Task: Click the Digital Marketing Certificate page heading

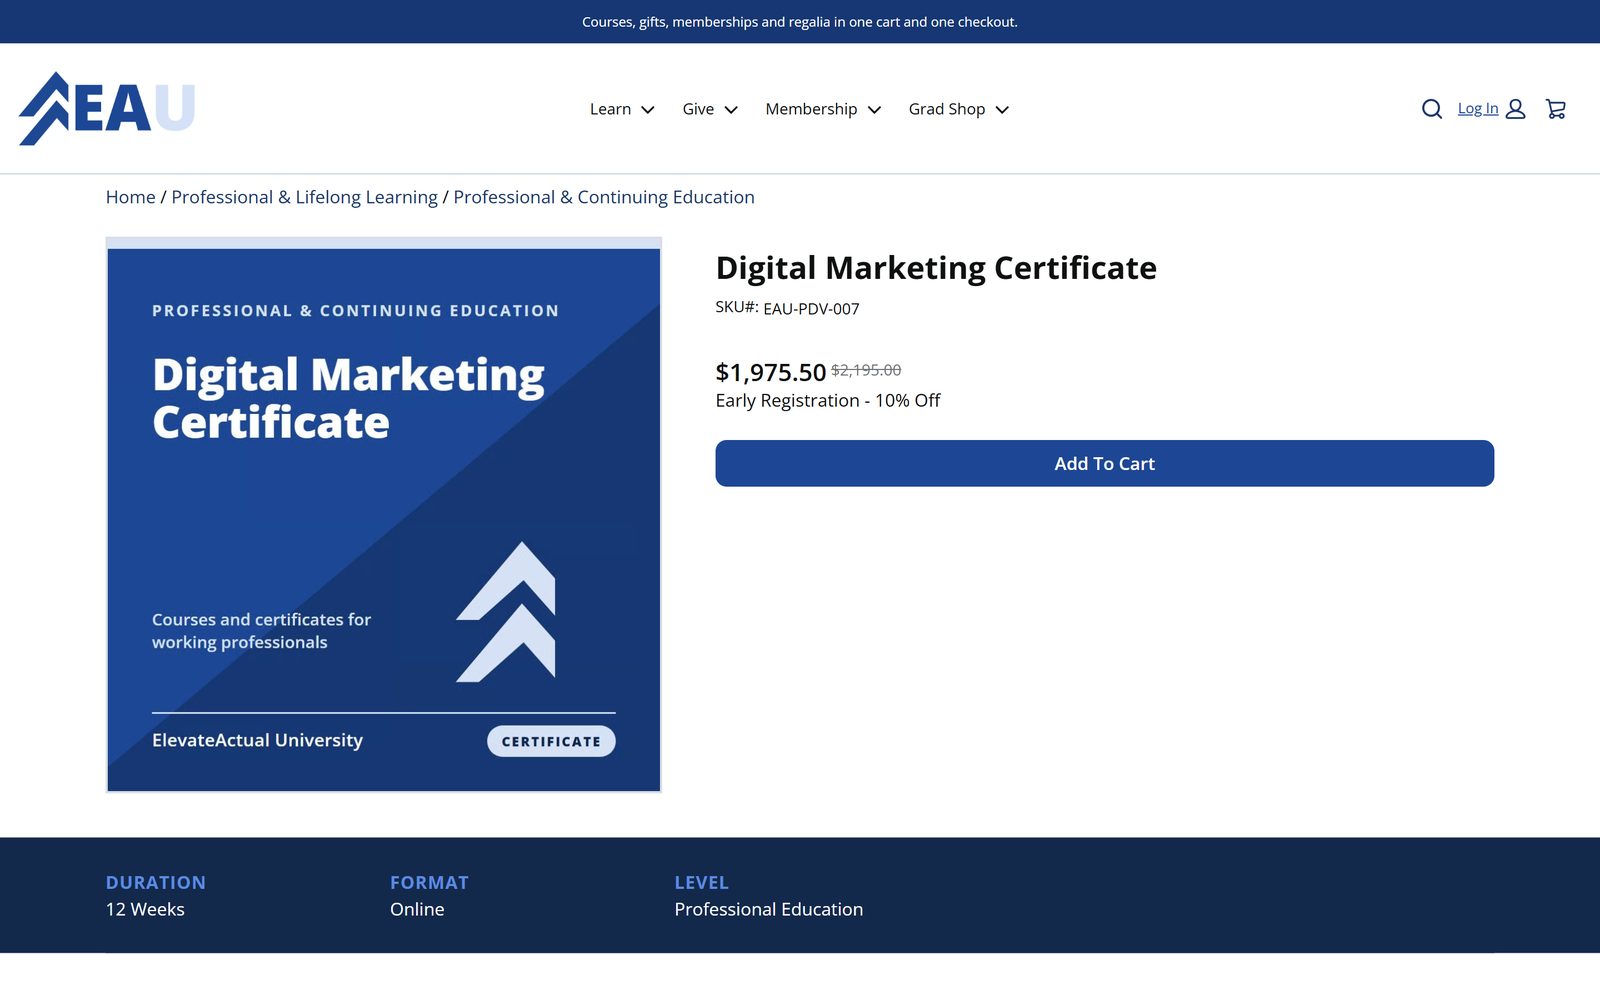Action: click(x=936, y=268)
